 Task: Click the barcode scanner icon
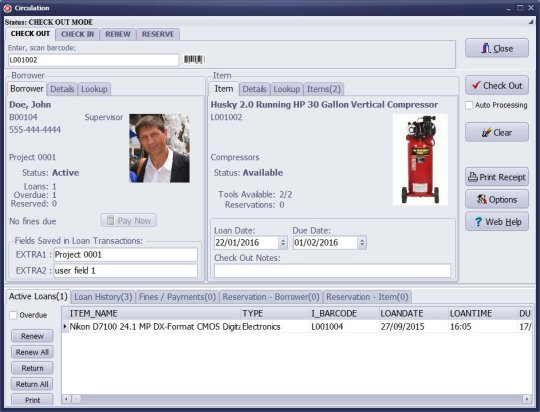(x=194, y=60)
